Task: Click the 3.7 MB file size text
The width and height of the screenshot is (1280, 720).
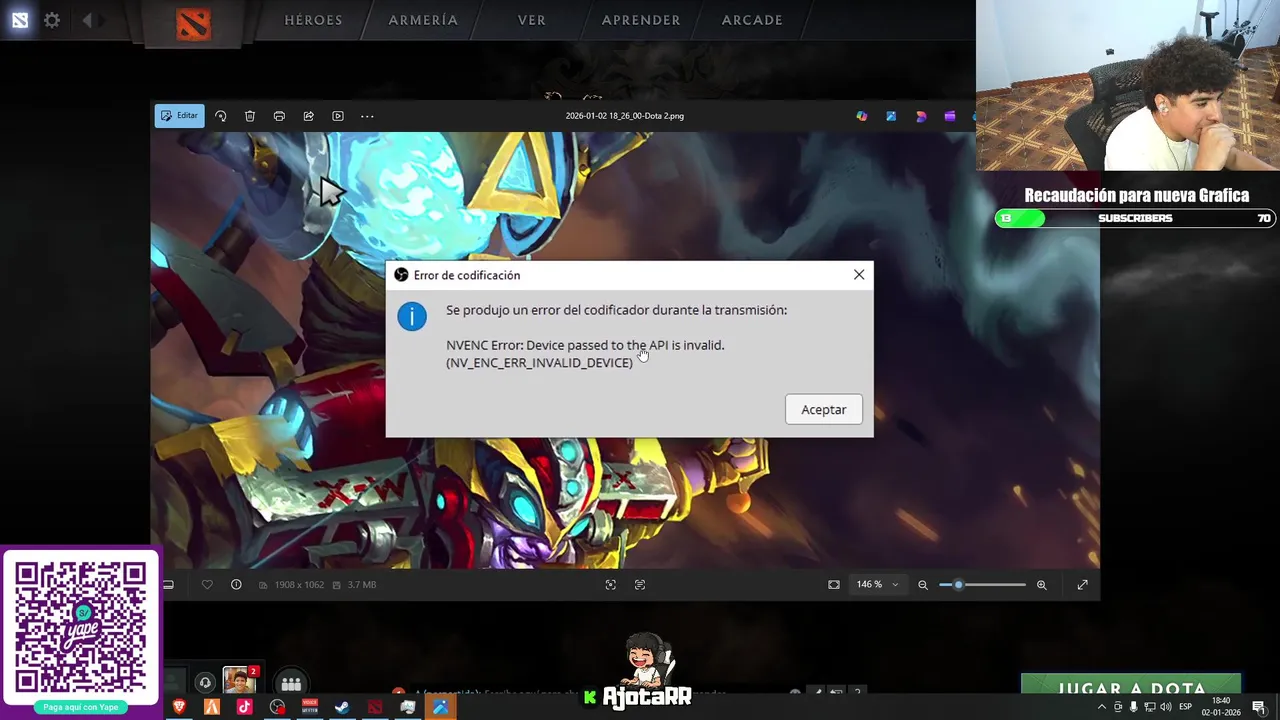Action: pos(362,585)
